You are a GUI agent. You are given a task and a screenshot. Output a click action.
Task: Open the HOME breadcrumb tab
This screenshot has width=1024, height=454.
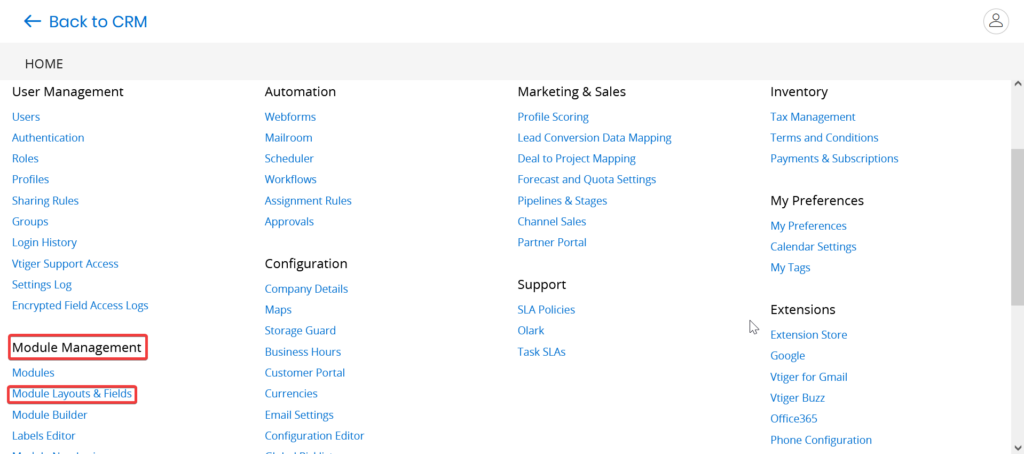coord(44,64)
